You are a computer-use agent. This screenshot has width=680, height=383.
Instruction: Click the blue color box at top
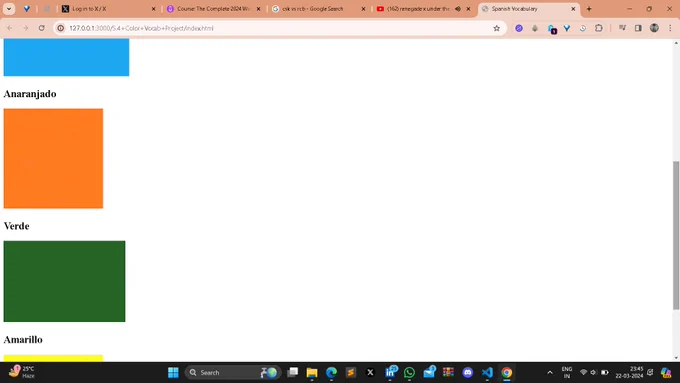[x=66, y=57]
